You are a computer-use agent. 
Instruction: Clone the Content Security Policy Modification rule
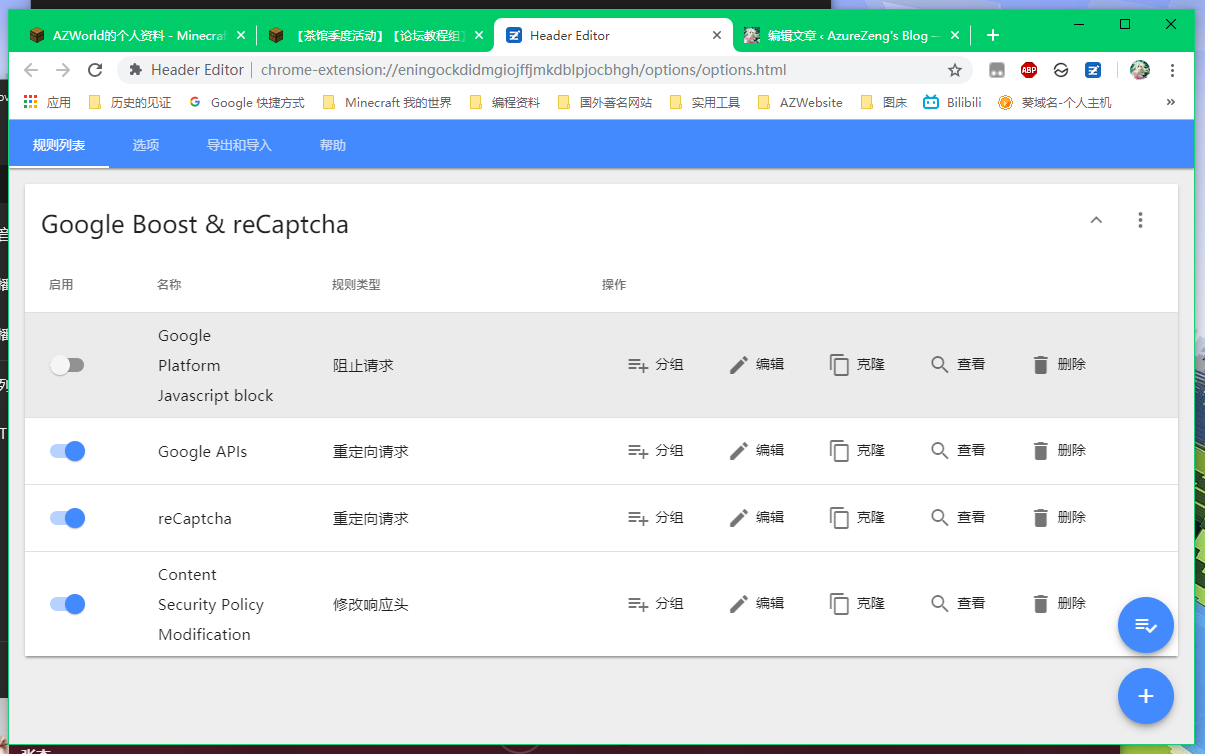pyautogui.click(x=857, y=604)
